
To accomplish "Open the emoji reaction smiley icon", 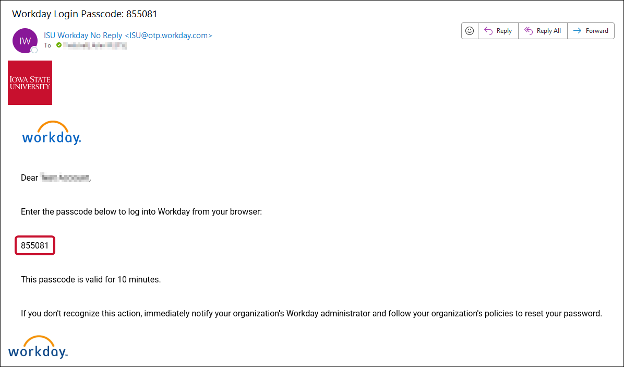I will (470, 31).
